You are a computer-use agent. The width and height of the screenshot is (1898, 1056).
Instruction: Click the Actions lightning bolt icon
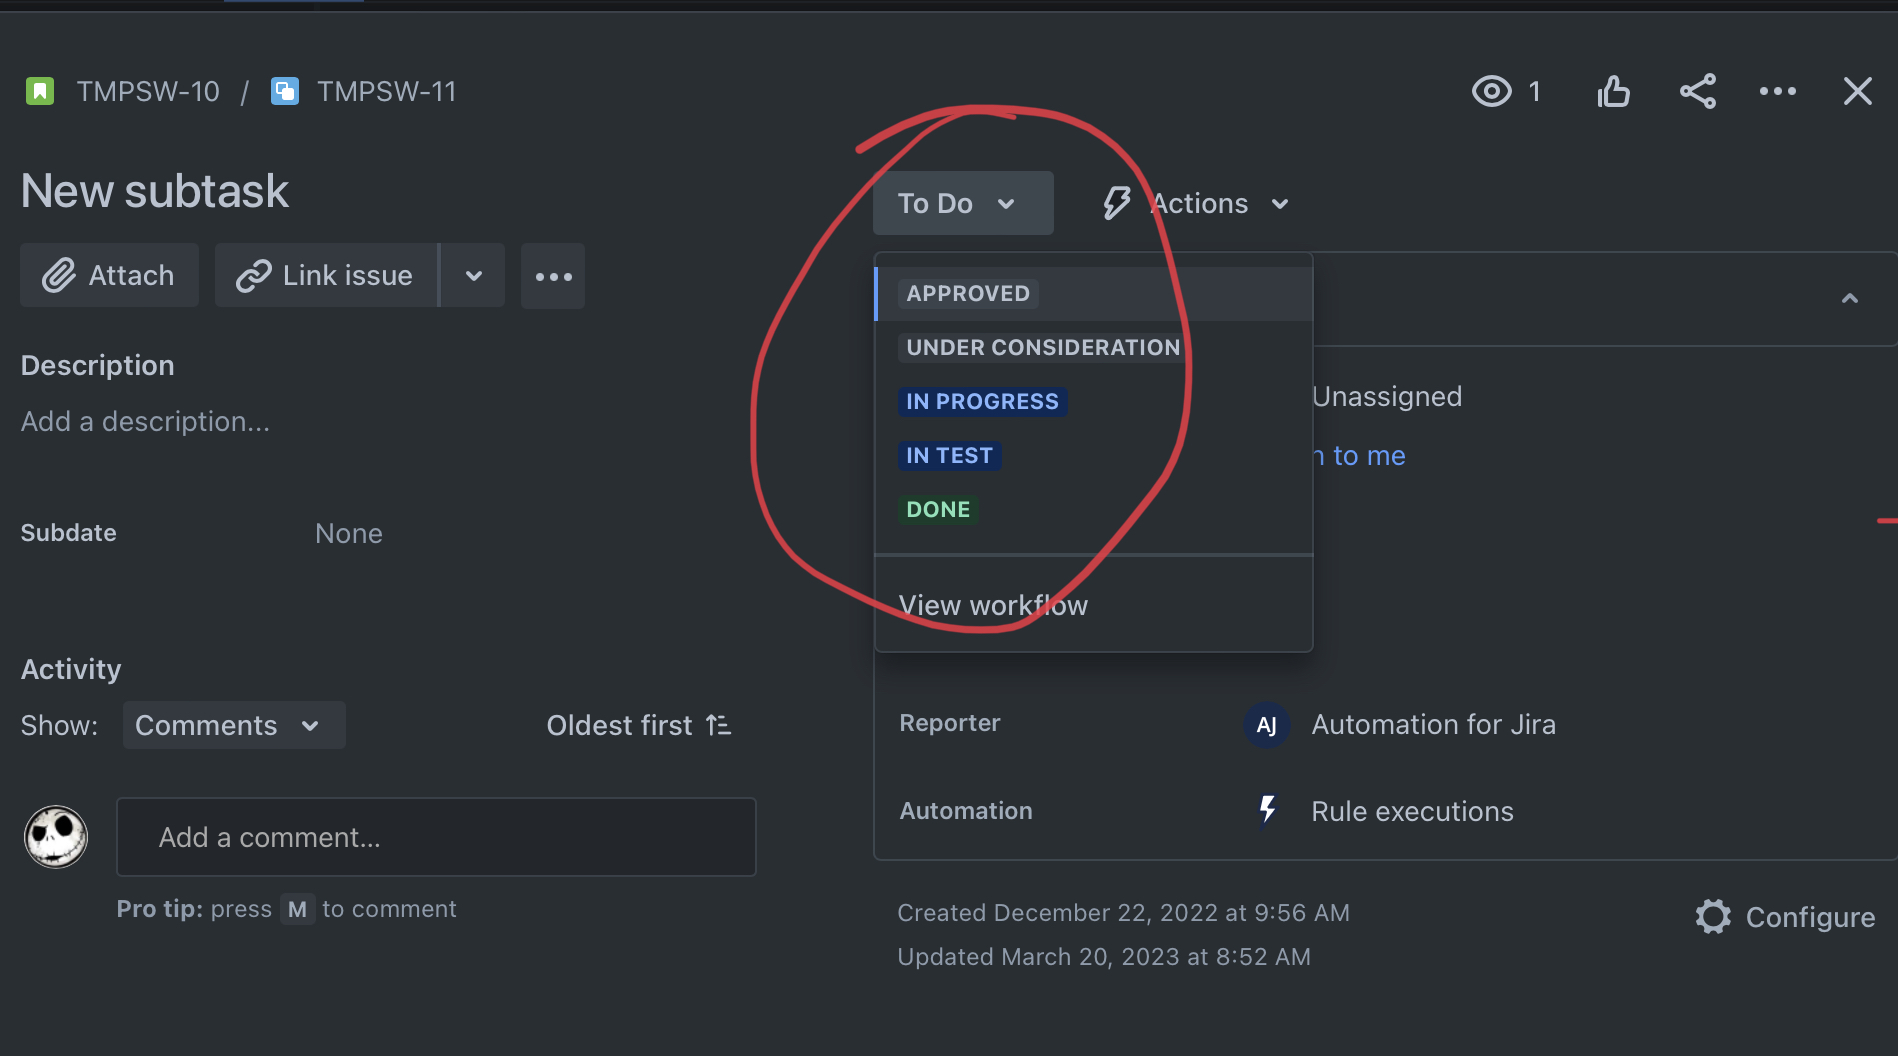click(x=1117, y=202)
